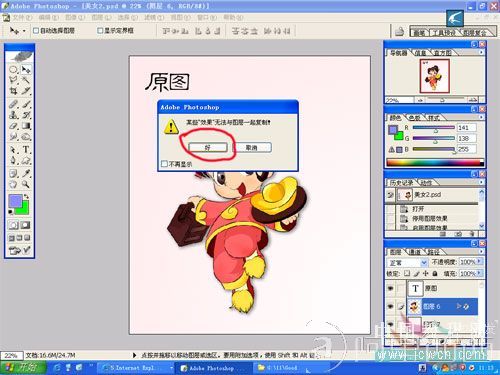This screenshot has height=375, width=500.
Task: Click the green background color swatch
Action: pyautogui.click(x=25, y=210)
